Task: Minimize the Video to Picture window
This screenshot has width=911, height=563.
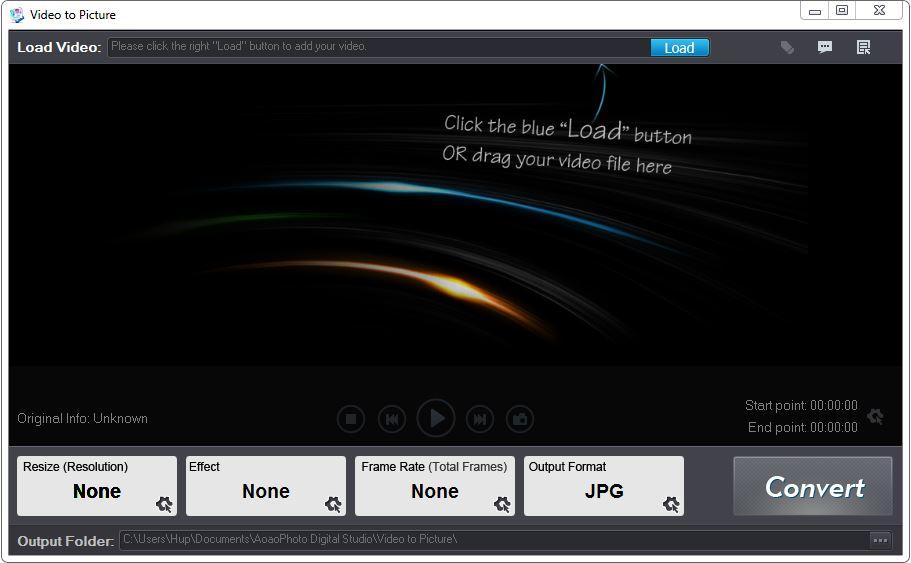Action: pos(815,10)
